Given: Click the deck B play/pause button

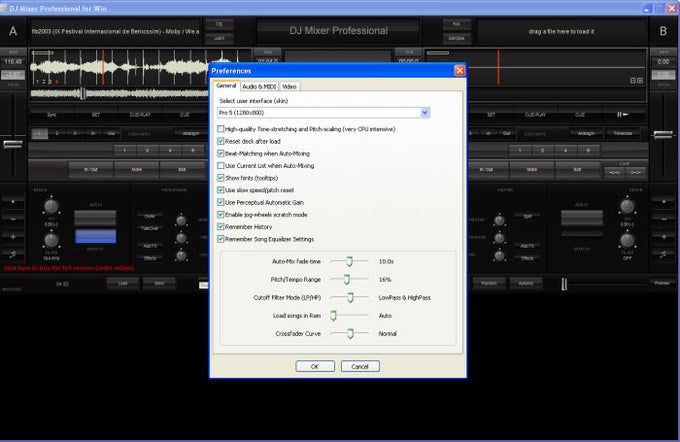Looking at the screenshot, I should pyautogui.click(x=622, y=115).
